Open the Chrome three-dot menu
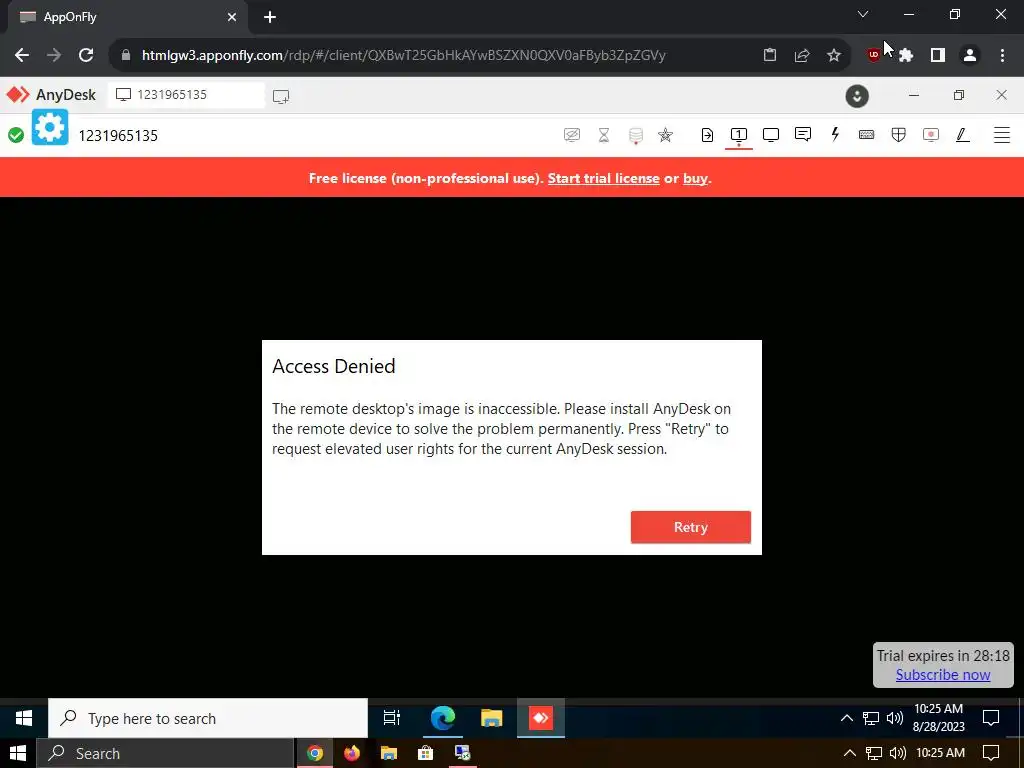 tap(1002, 56)
